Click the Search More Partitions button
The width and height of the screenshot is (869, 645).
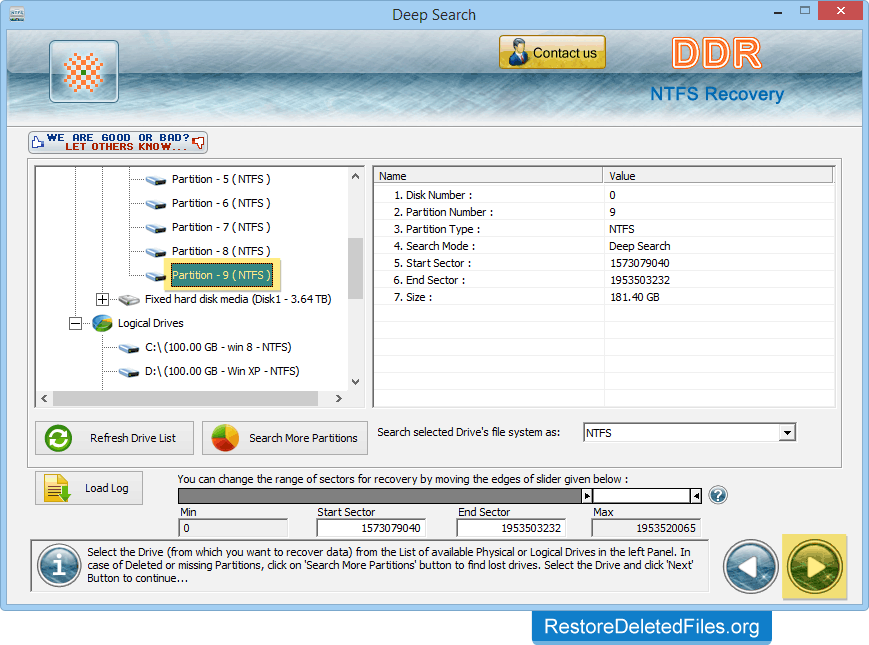[285, 438]
